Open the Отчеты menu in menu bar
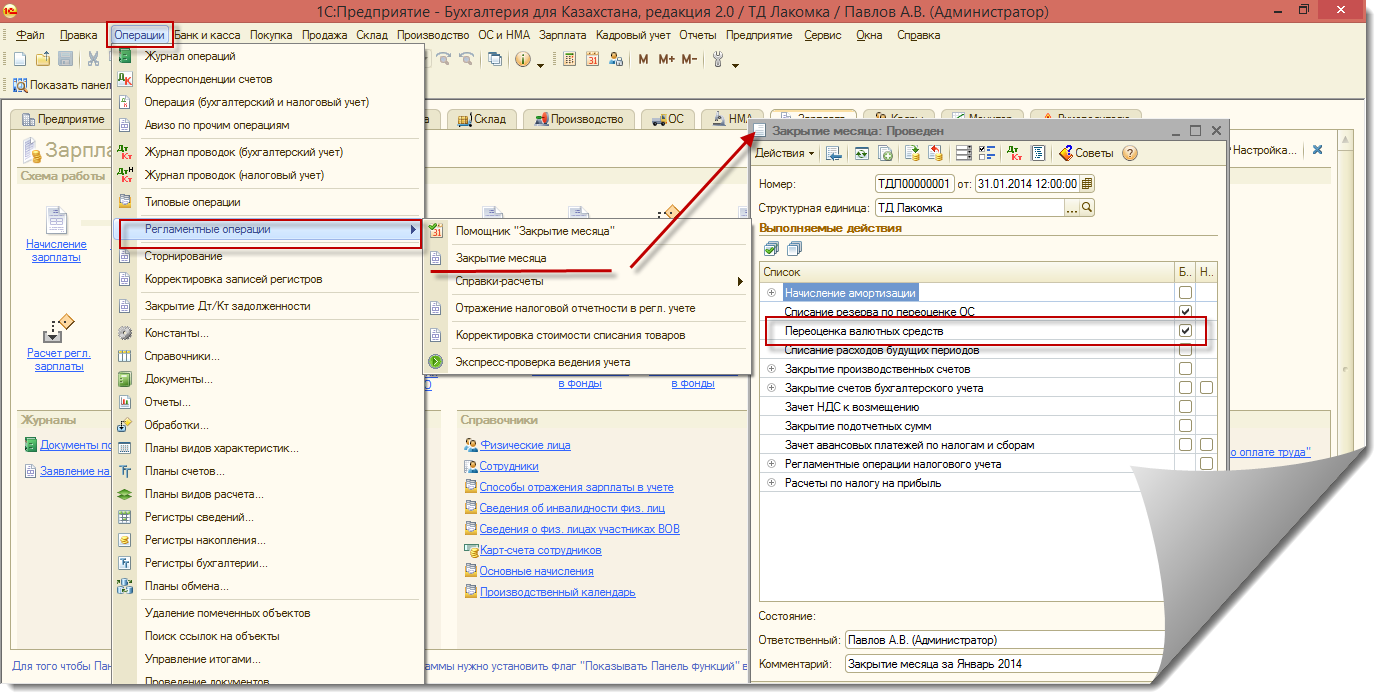This screenshot has width=1381, height=699. pos(698,35)
